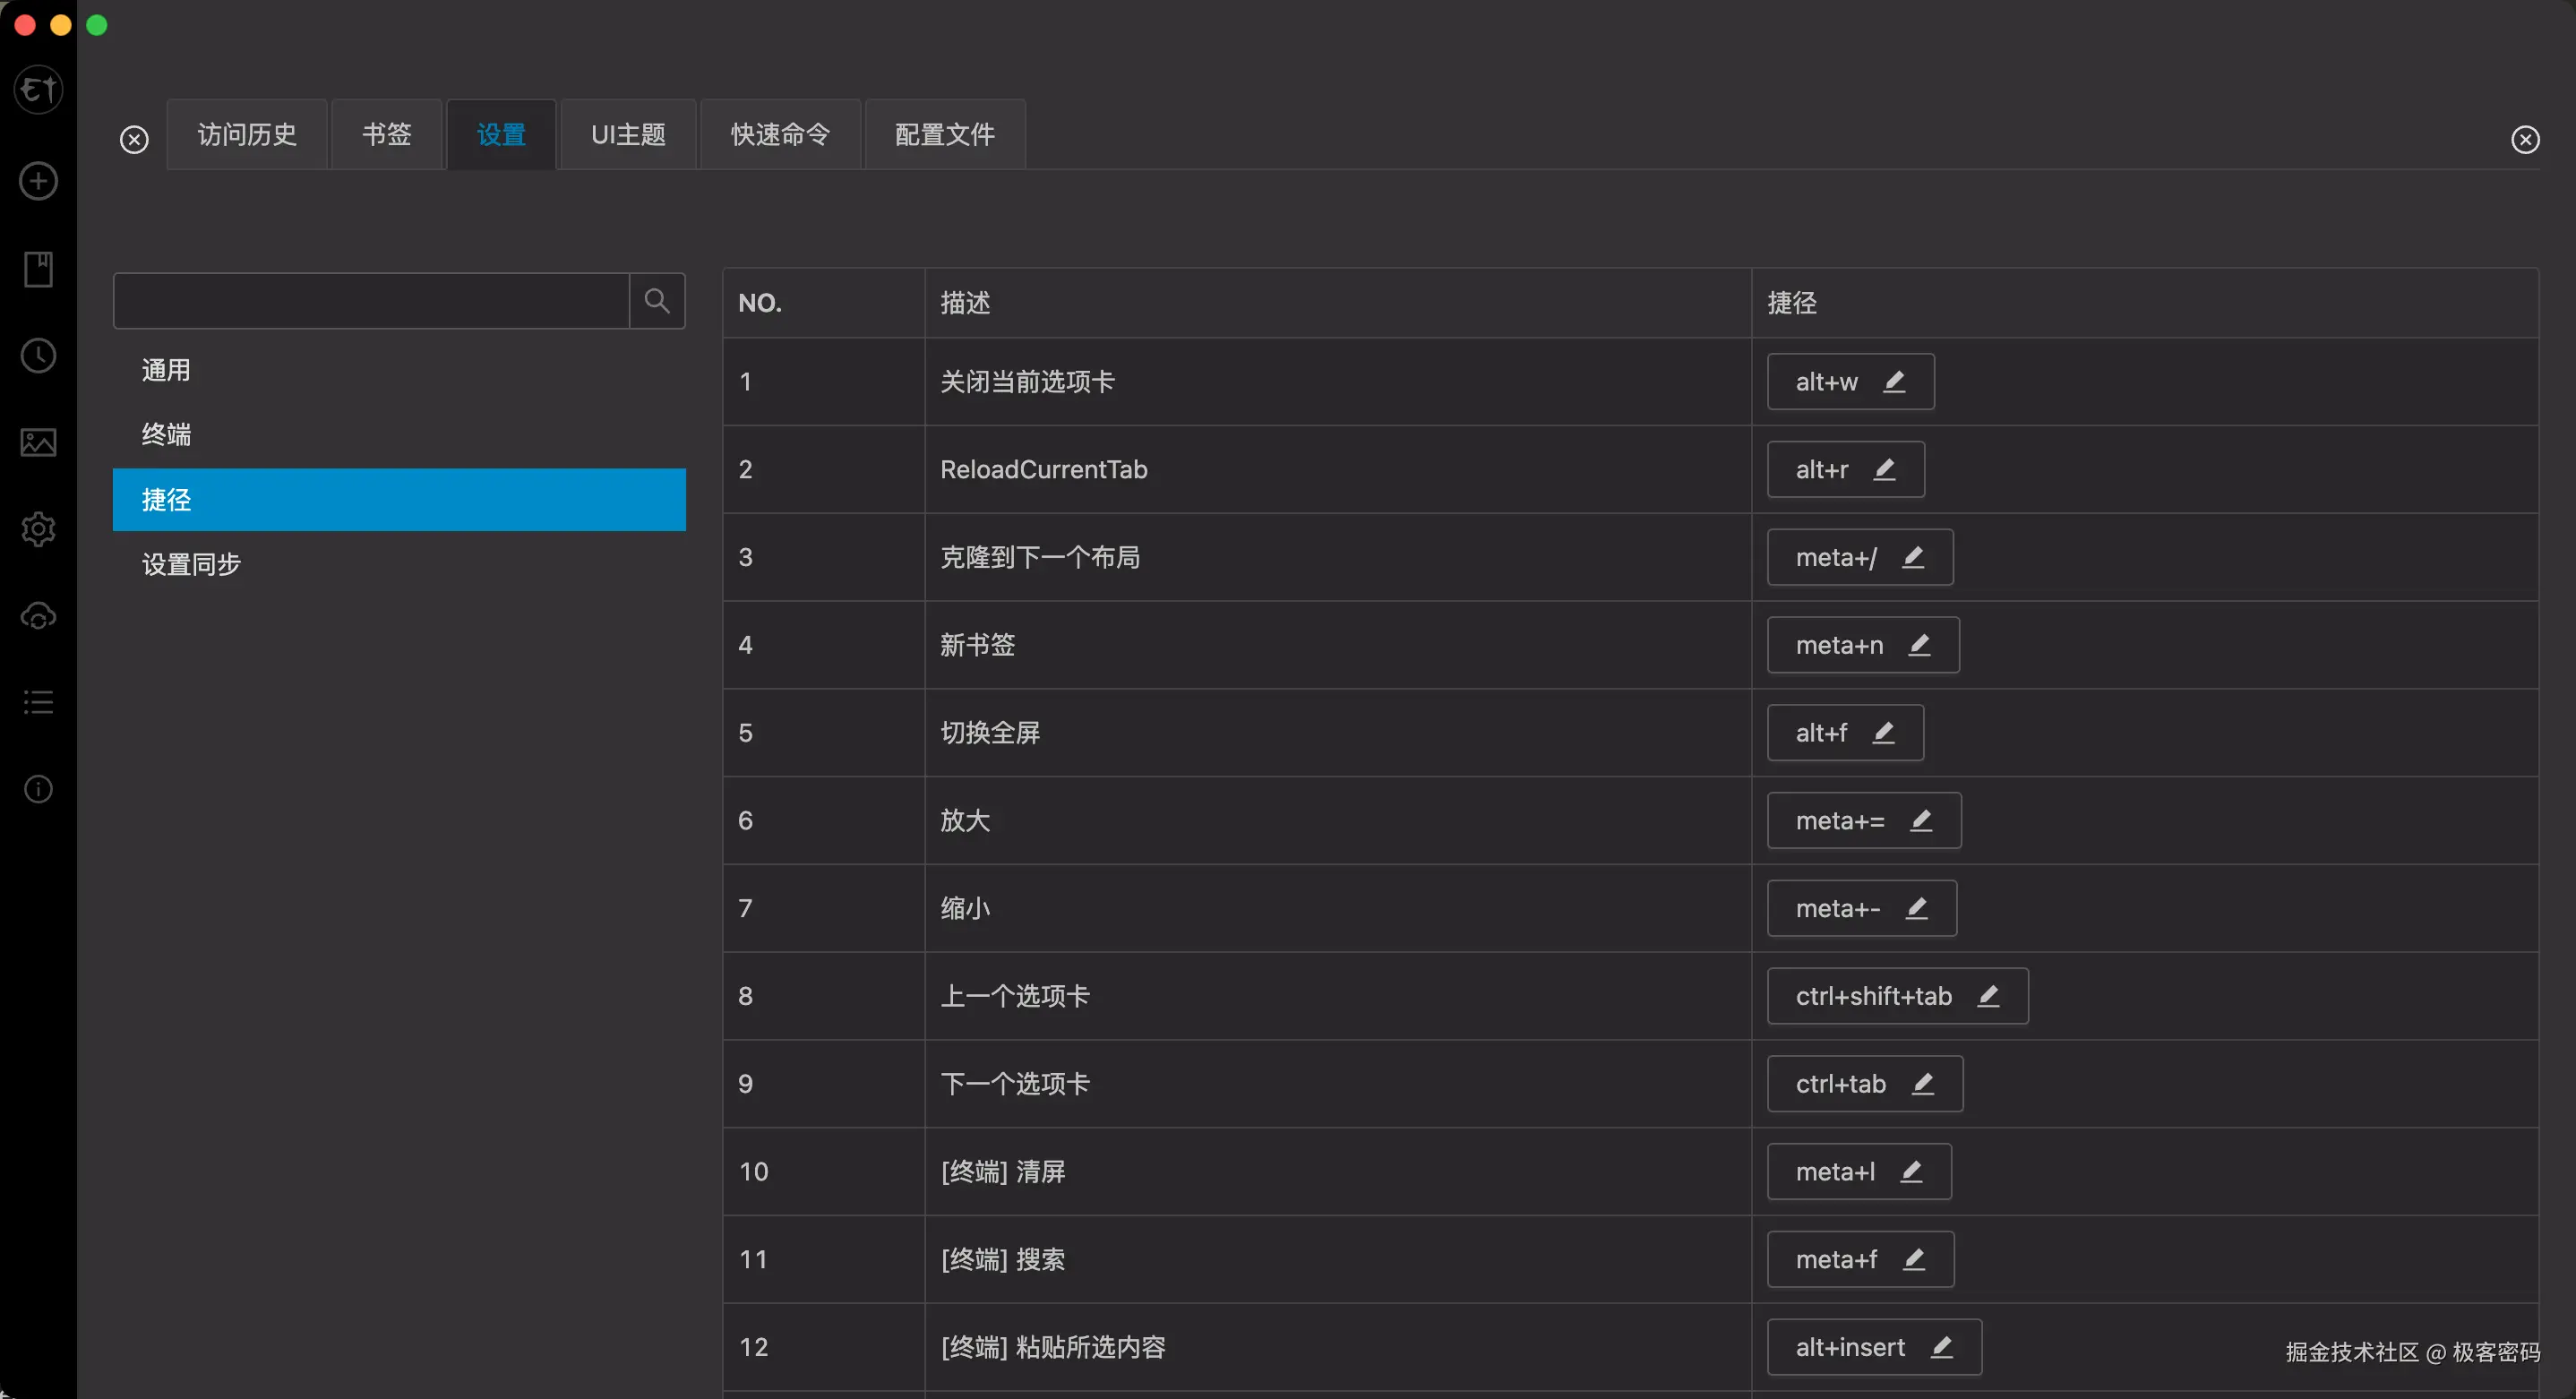Switch to the 书签 tab
The height and width of the screenshot is (1399, 2576).
(x=386, y=133)
